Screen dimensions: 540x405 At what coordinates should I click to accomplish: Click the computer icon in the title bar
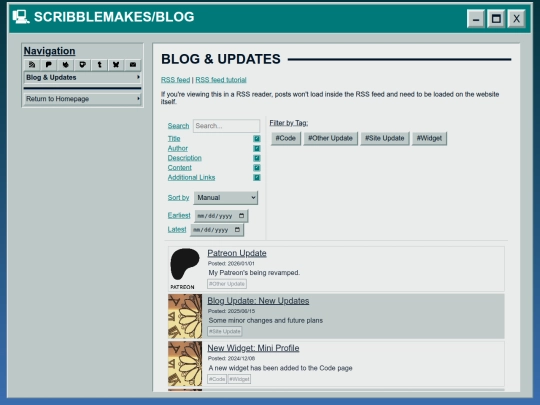[21, 17]
